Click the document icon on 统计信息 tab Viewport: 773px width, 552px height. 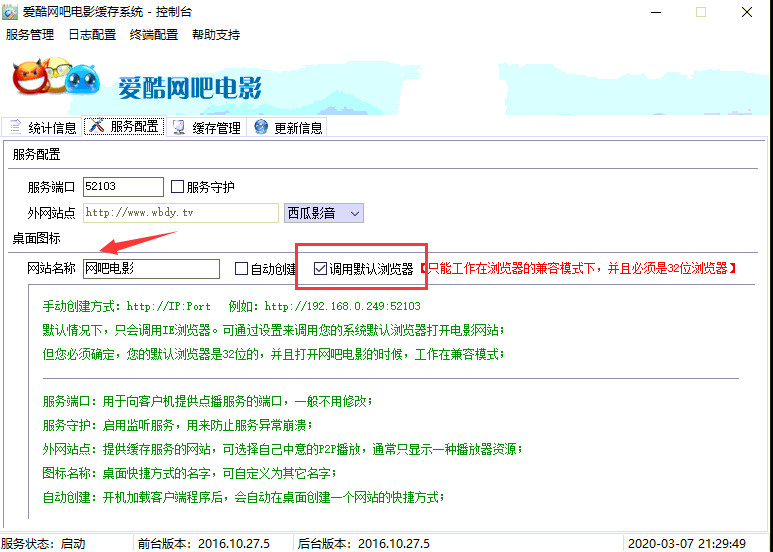click(x=15, y=127)
